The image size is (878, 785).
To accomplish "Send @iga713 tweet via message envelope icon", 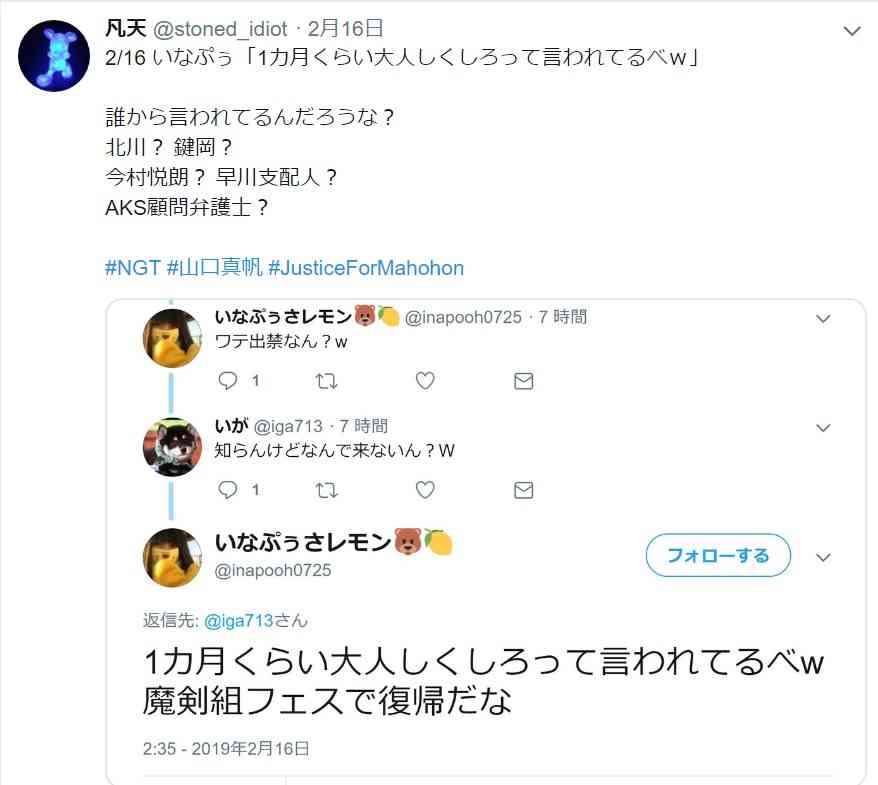I will pyautogui.click(x=524, y=490).
